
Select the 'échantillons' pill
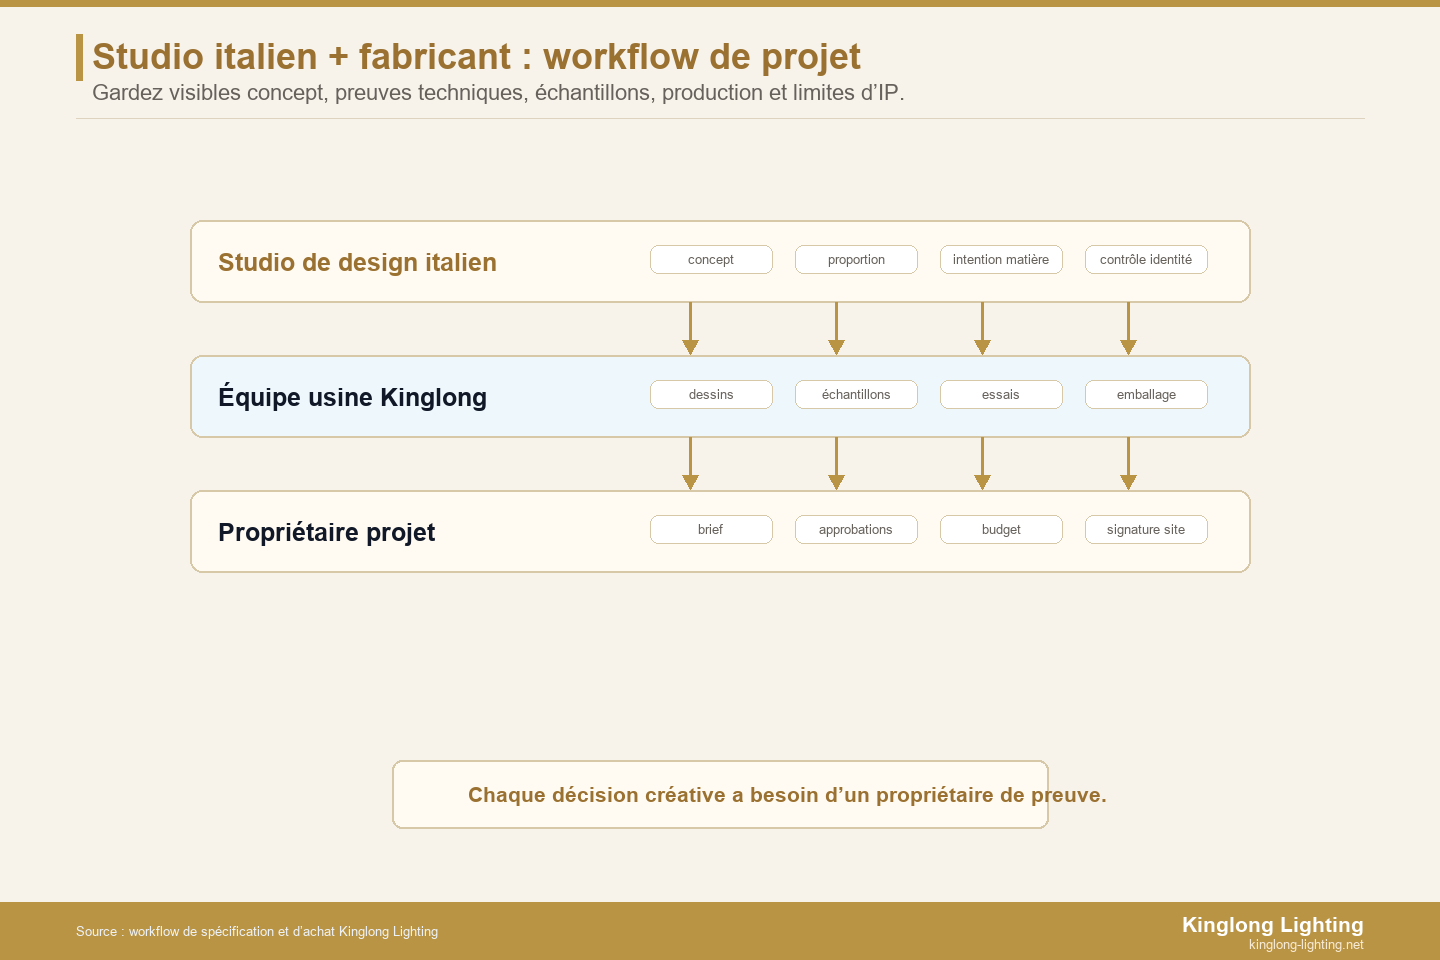(856, 394)
